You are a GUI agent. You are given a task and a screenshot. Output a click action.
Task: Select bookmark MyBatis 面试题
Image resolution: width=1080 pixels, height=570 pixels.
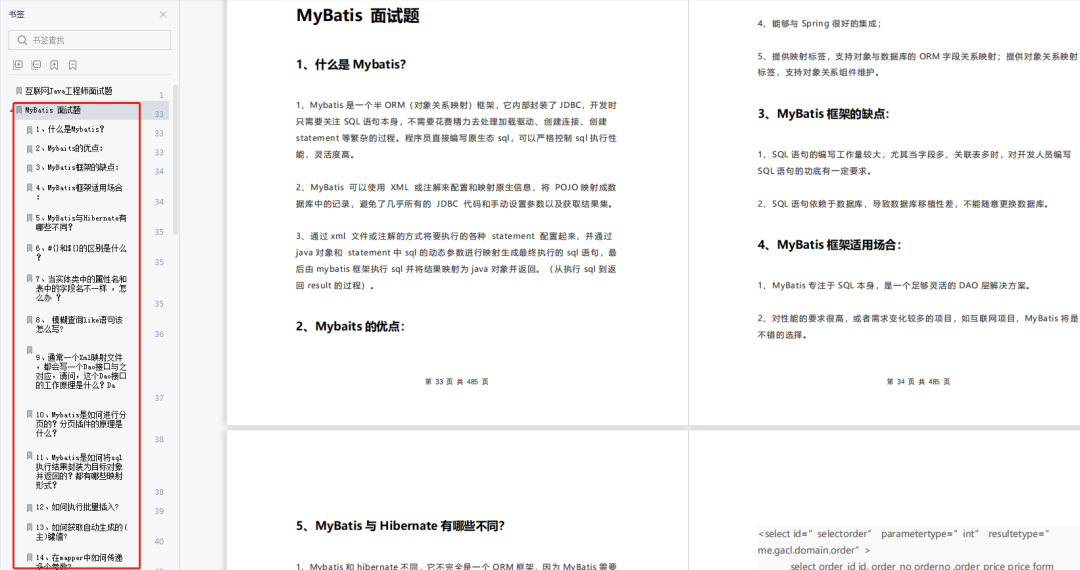click(53, 110)
